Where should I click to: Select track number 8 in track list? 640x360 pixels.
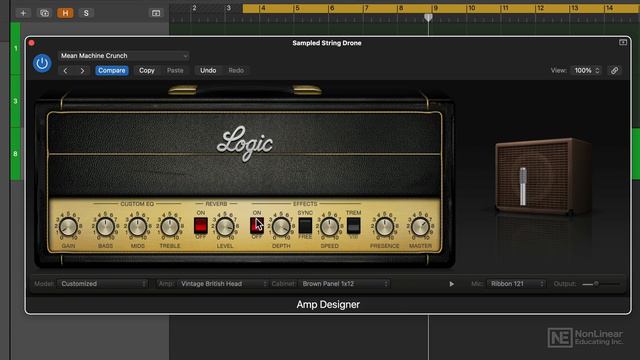pos(16,154)
